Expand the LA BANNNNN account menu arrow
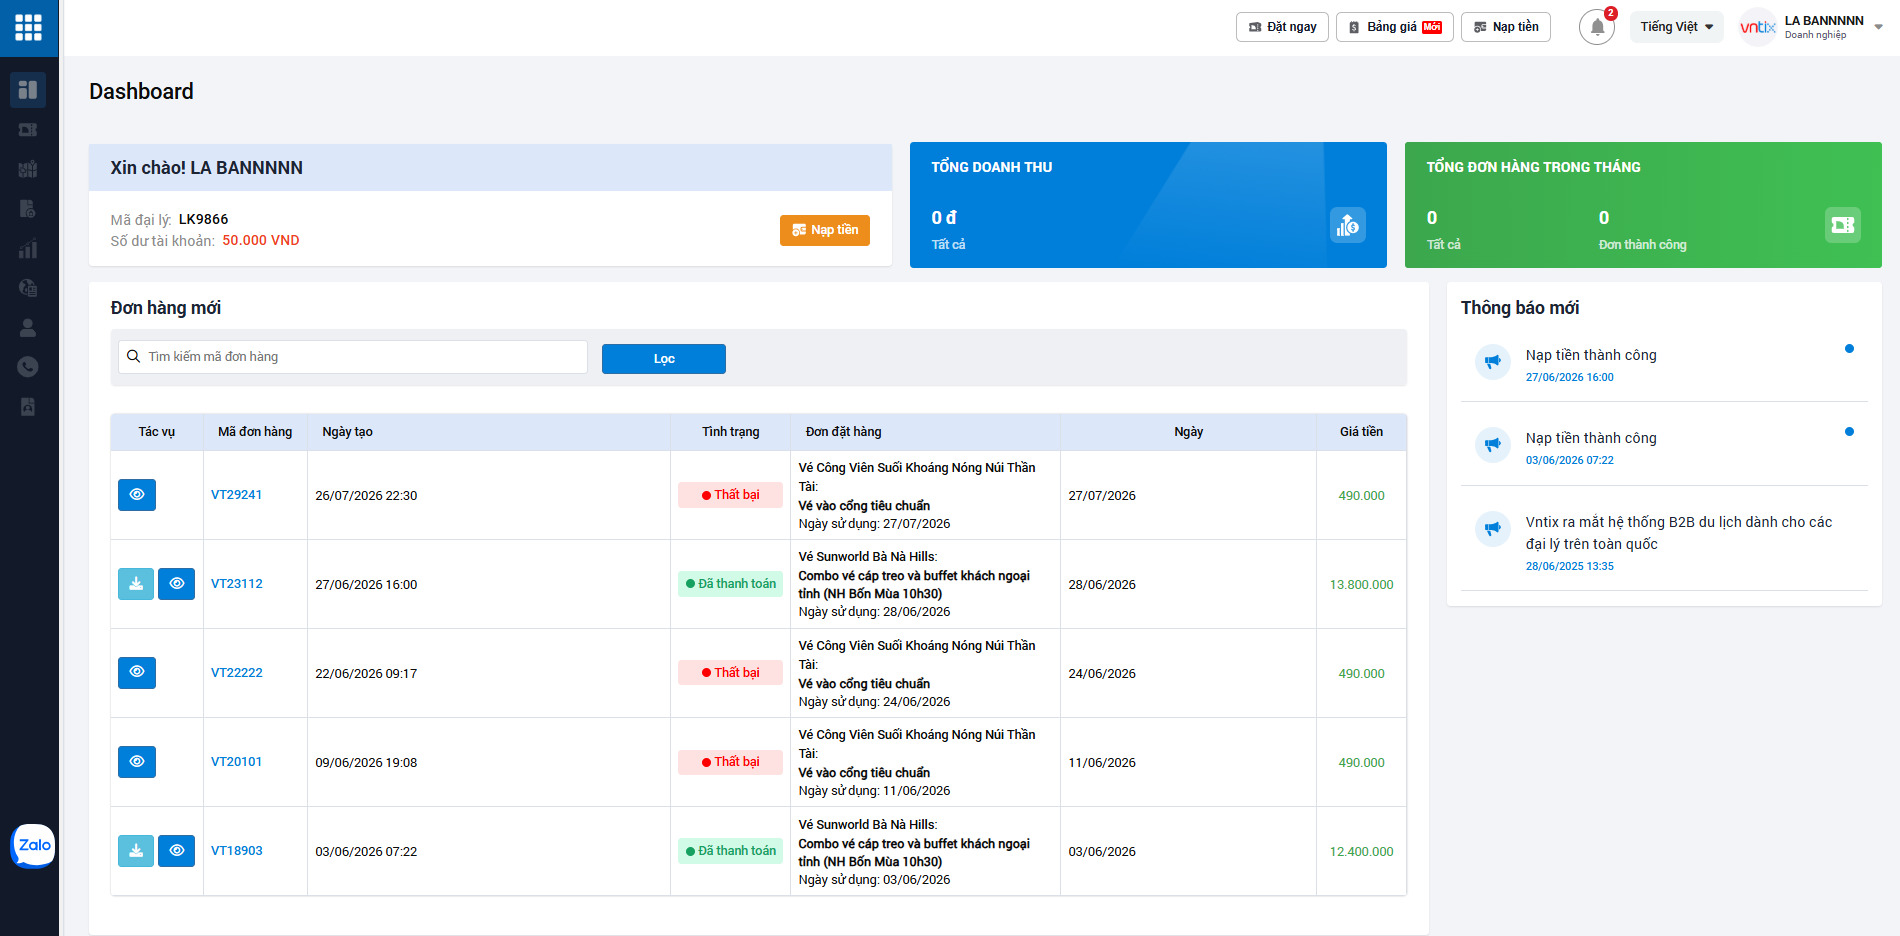Viewport: 1900px width, 936px height. 1879,27
